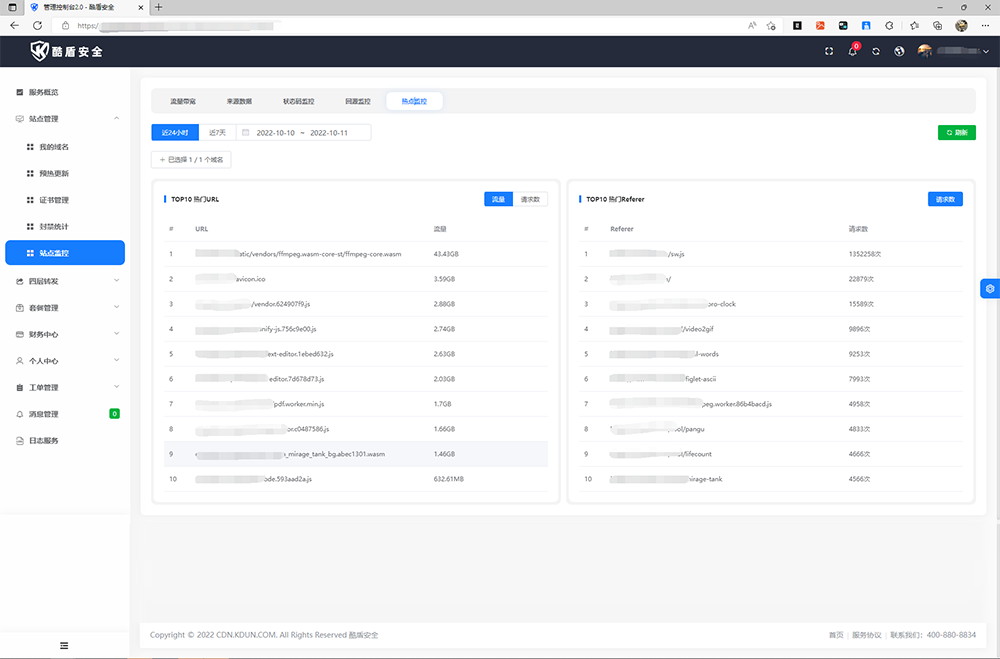
Task: Click the browser reload icon
Action: pyautogui.click(x=38, y=26)
